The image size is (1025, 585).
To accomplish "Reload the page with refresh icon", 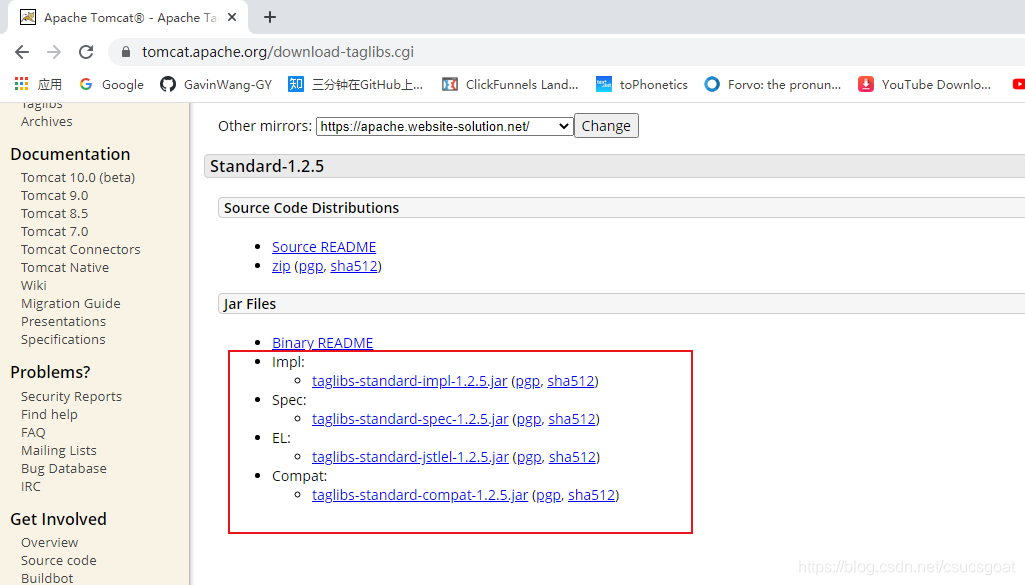I will tap(86, 52).
